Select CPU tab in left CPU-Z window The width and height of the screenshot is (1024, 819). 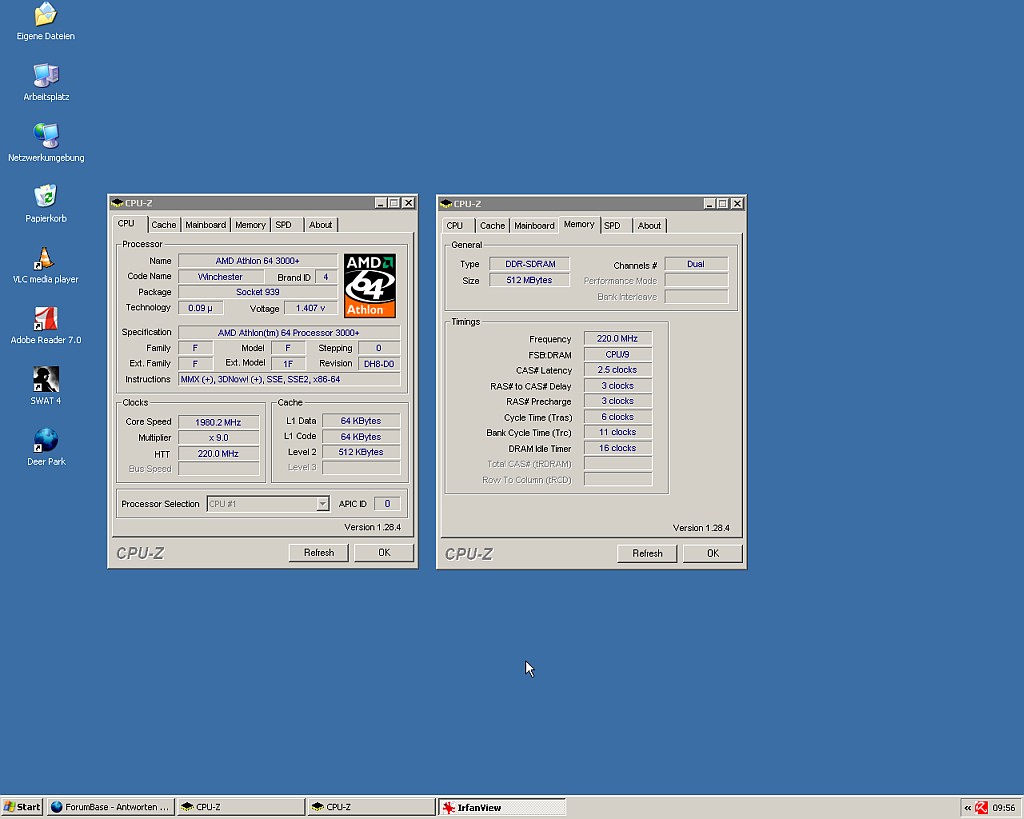[129, 223]
